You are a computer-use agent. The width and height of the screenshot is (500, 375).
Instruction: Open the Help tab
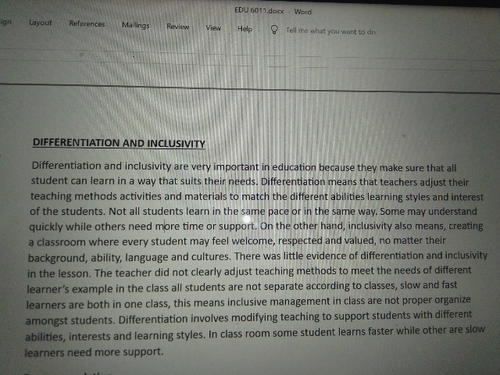click(245, 29)
